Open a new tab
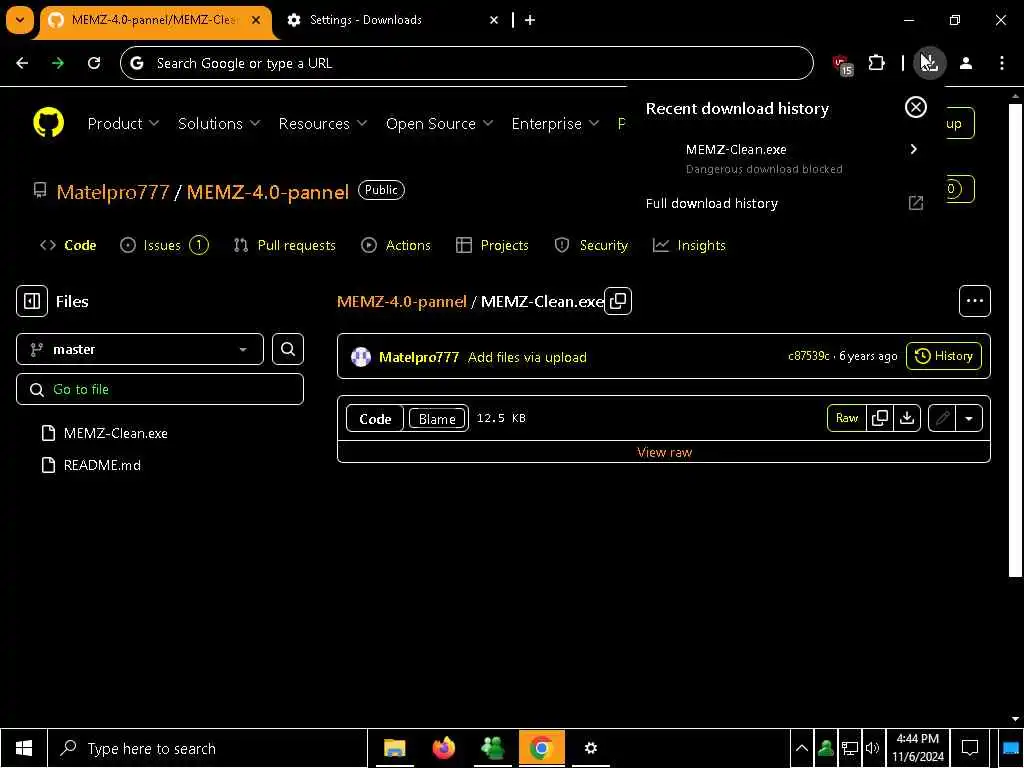The width and height of the screenshot is (1024, 768). (530, 20)
